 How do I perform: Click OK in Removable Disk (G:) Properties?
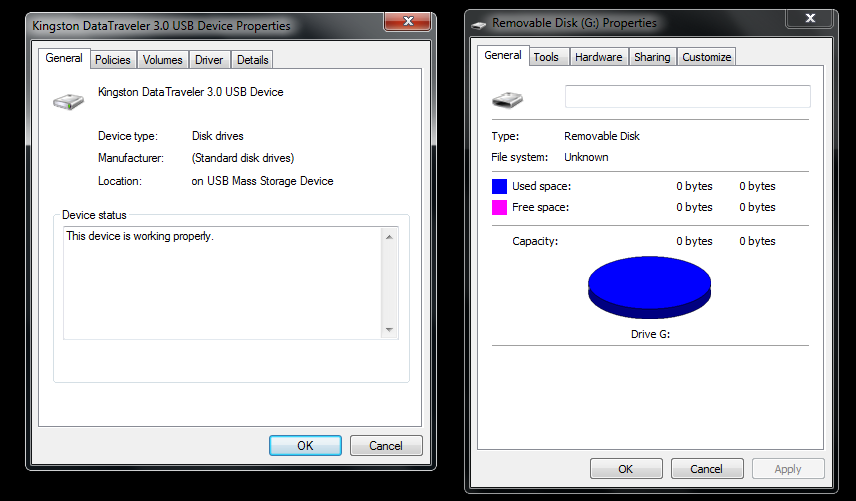point(626,469)
